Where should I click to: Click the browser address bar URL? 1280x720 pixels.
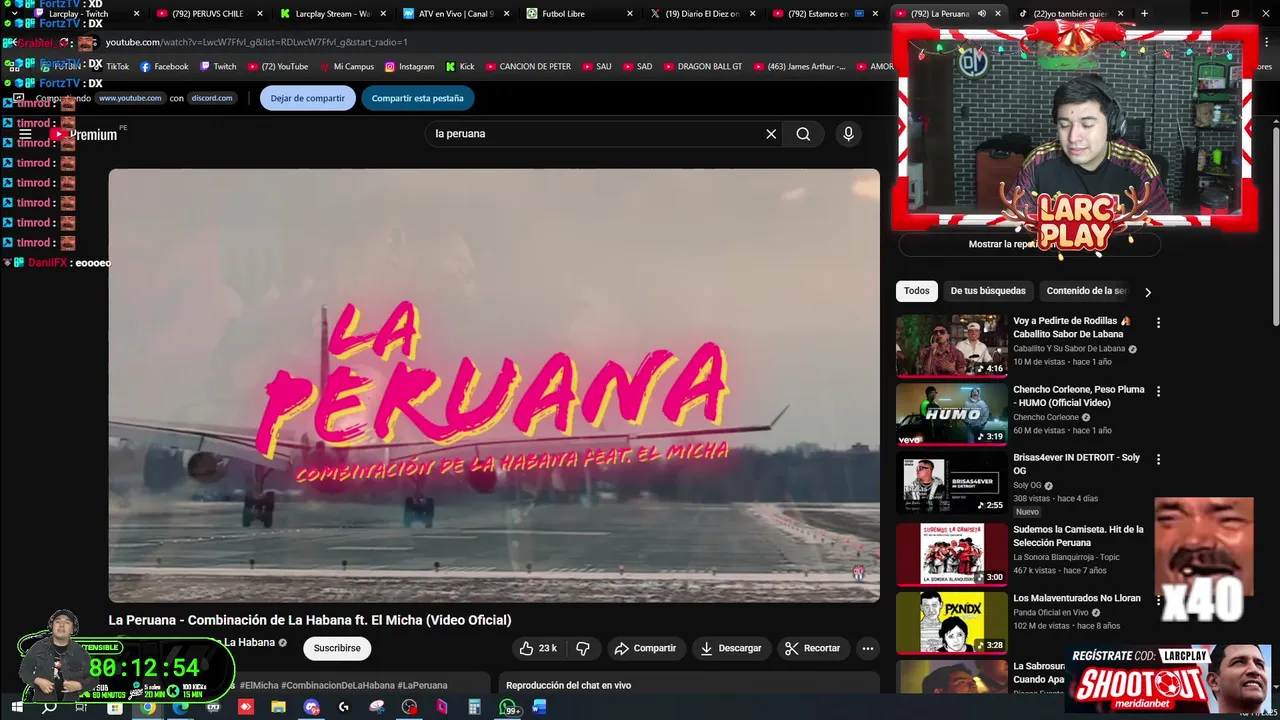tap(256, 42)
